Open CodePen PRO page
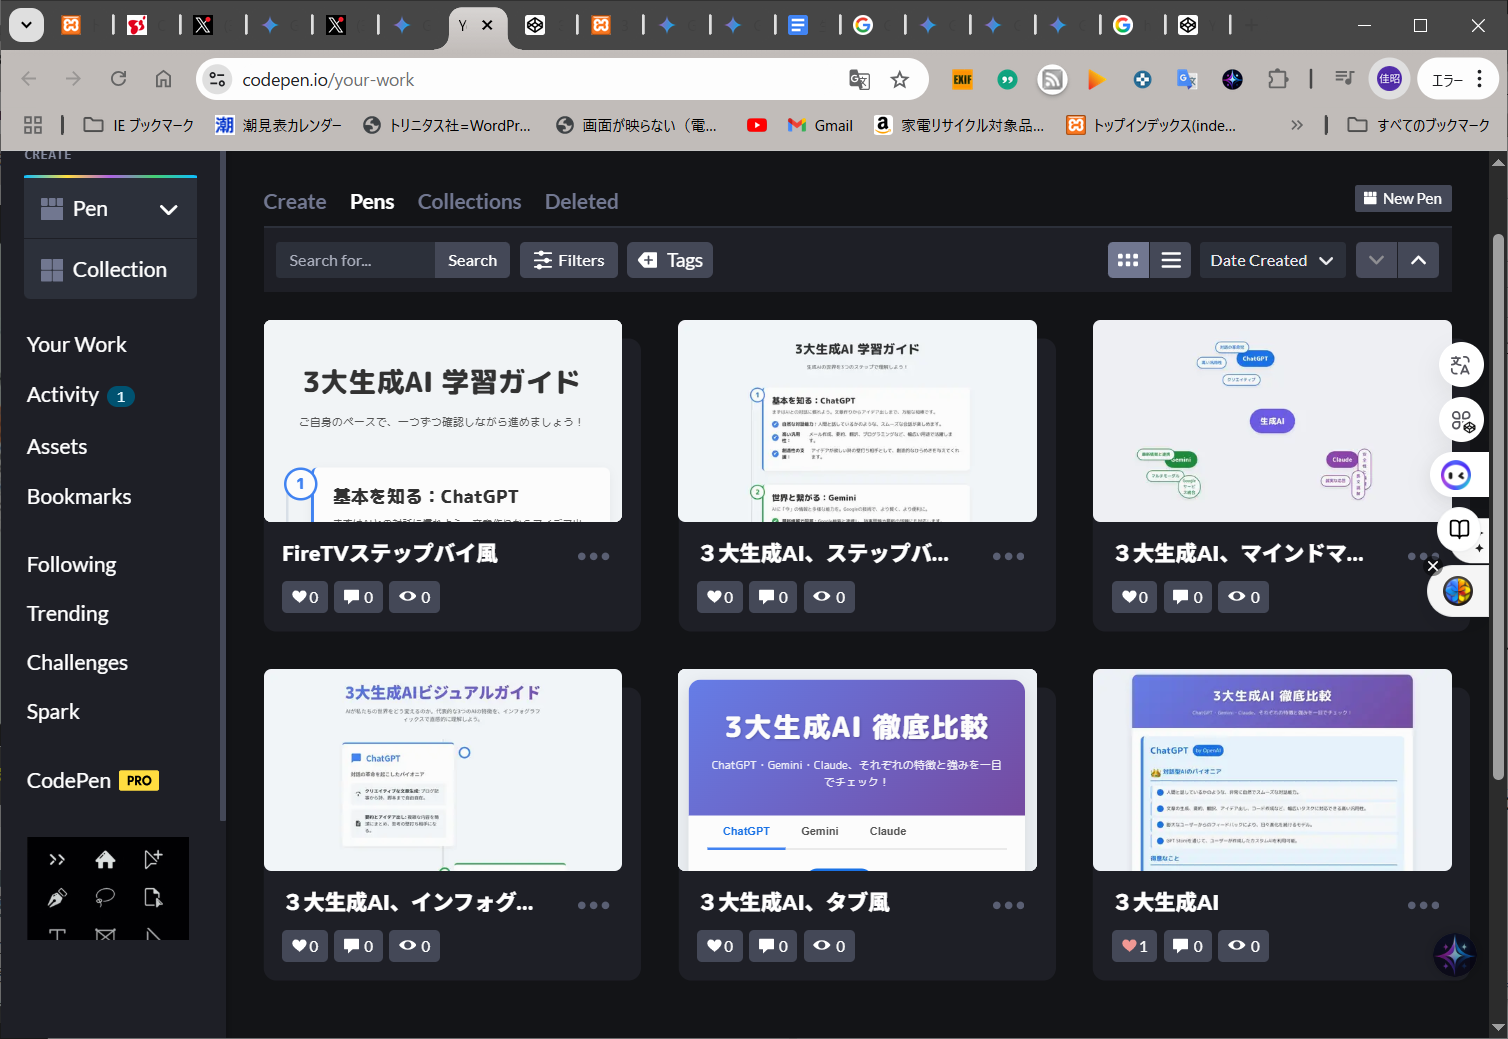Viewport: 1508px width, 1039px height. 93,781
